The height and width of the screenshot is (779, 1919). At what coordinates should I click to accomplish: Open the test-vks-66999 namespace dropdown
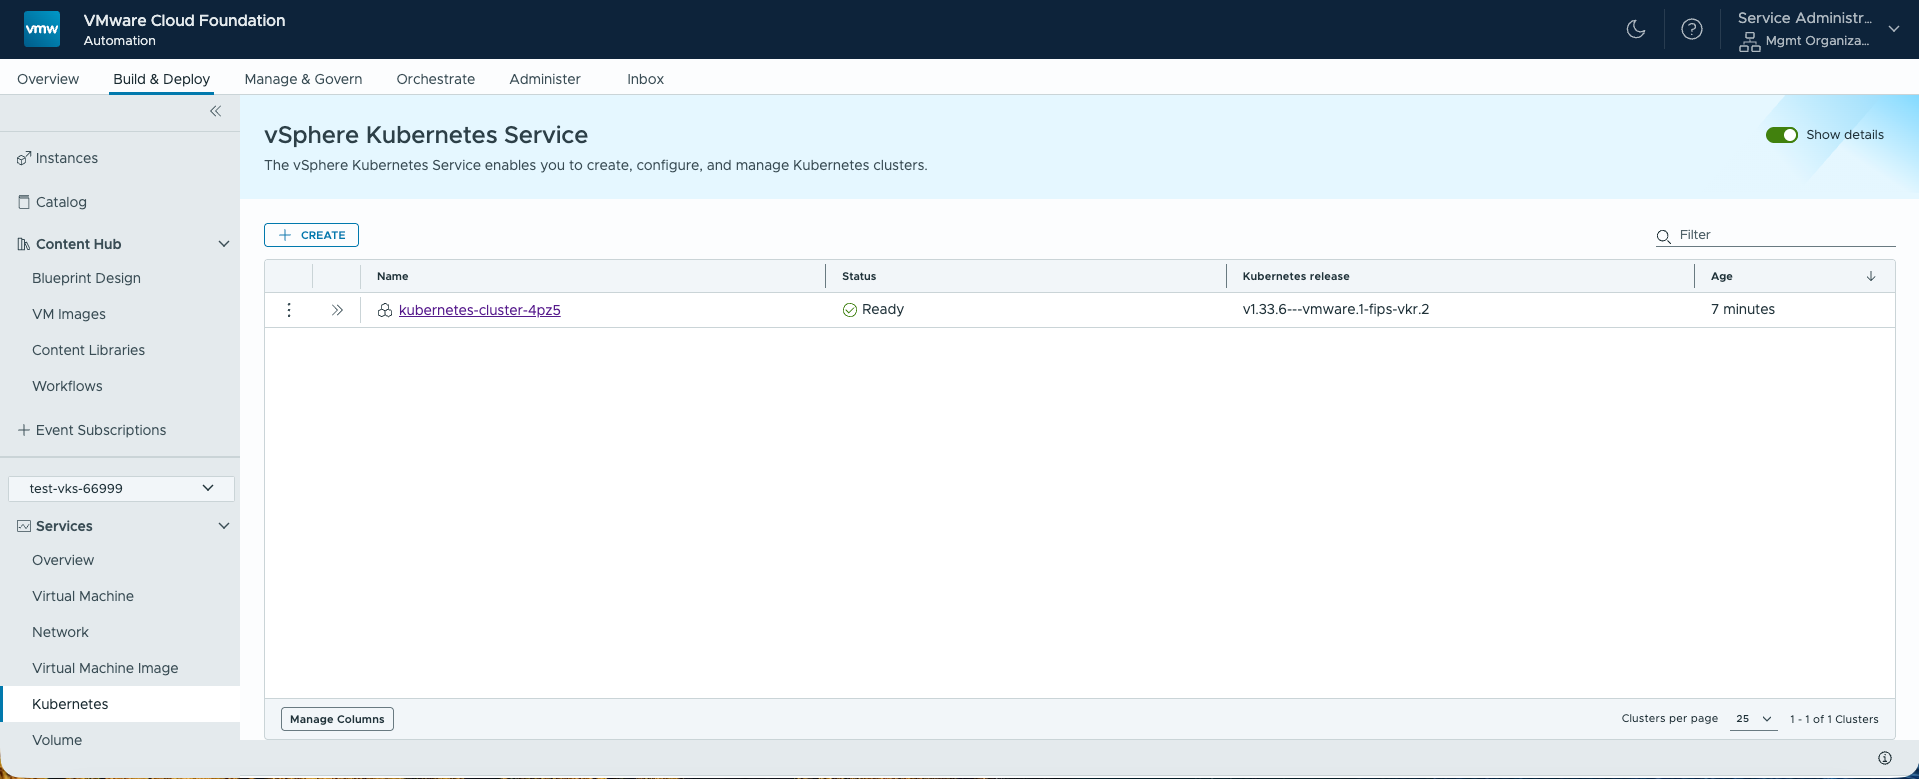coord(121,488)
